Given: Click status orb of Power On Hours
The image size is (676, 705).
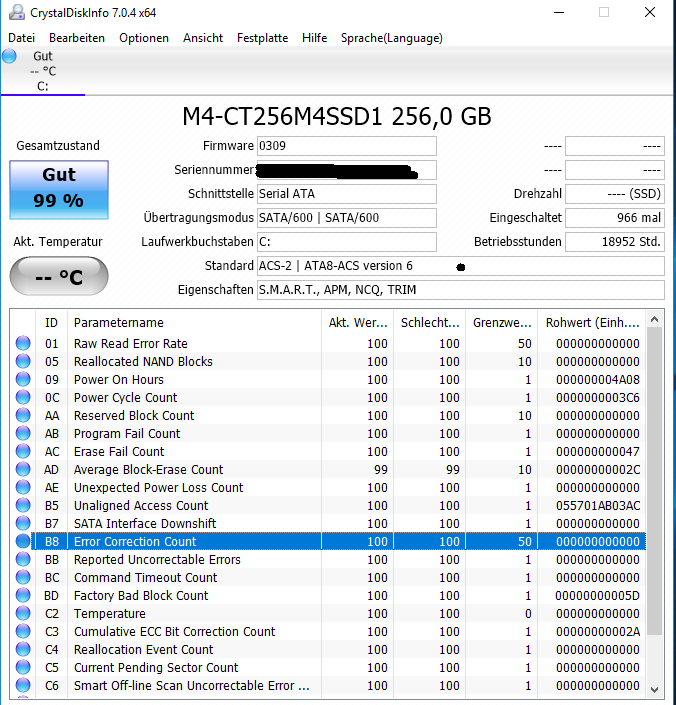Looking at the screenshot, I should pyautogui.click(x=23, y=379).
